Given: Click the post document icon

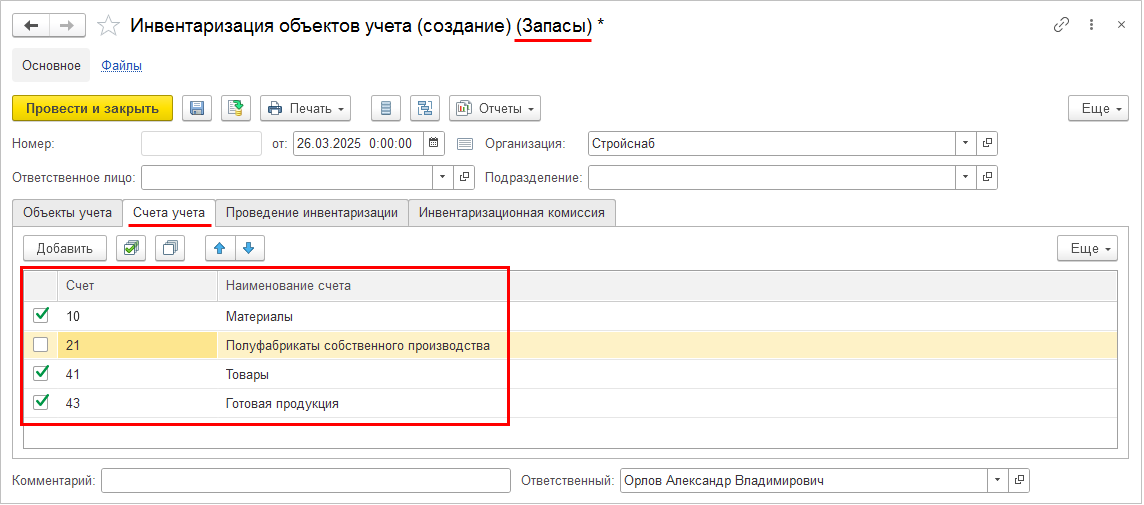Looking at the screenshot, I should pos(236,108).
